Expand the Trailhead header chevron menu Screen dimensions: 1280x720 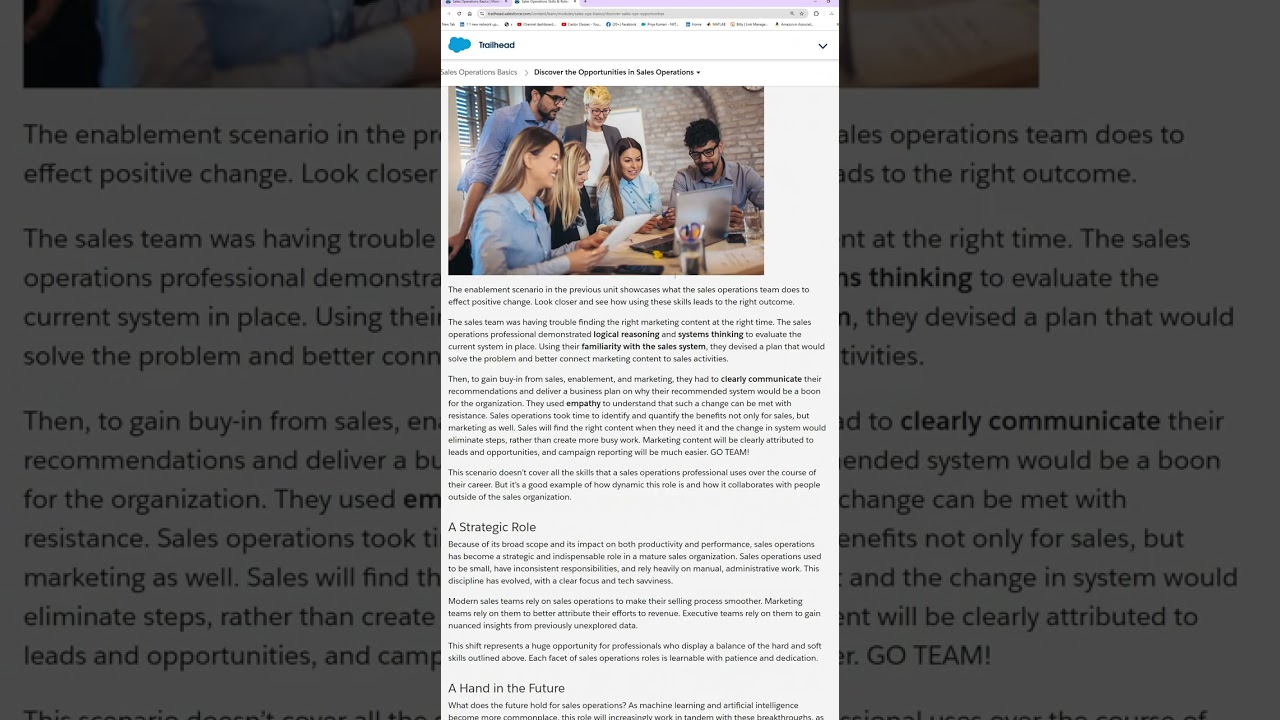tap(823, 46)
